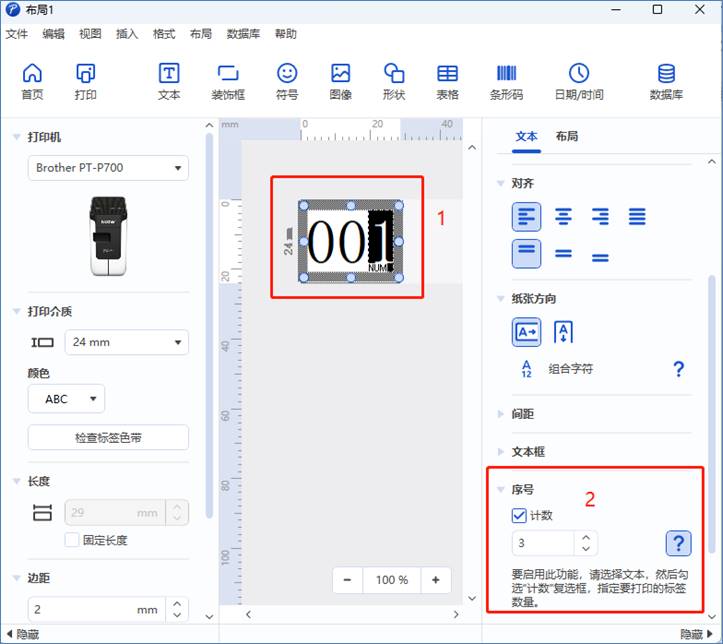Open help for 组合字符
The height and width of the screenshot is (644, 723).
tap(678, 369)
